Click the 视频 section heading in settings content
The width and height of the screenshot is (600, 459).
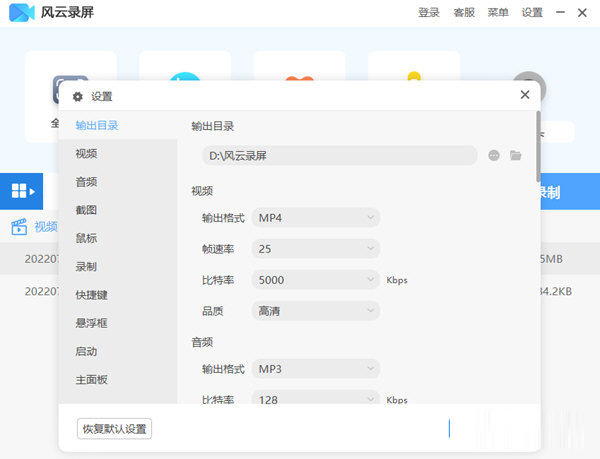point(202,190)
